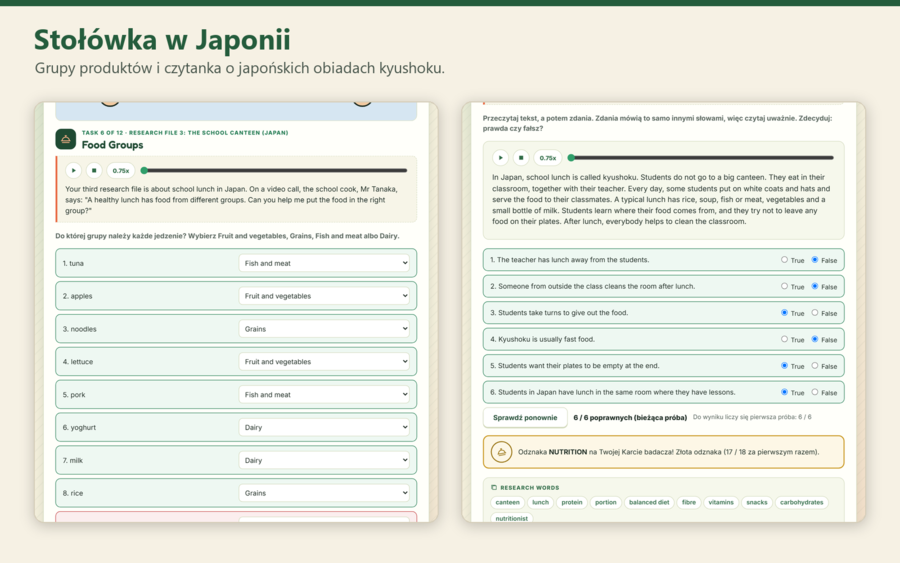Open the food group dropdown for lettuce
The image size is (900, 563).
pos(324,362)
